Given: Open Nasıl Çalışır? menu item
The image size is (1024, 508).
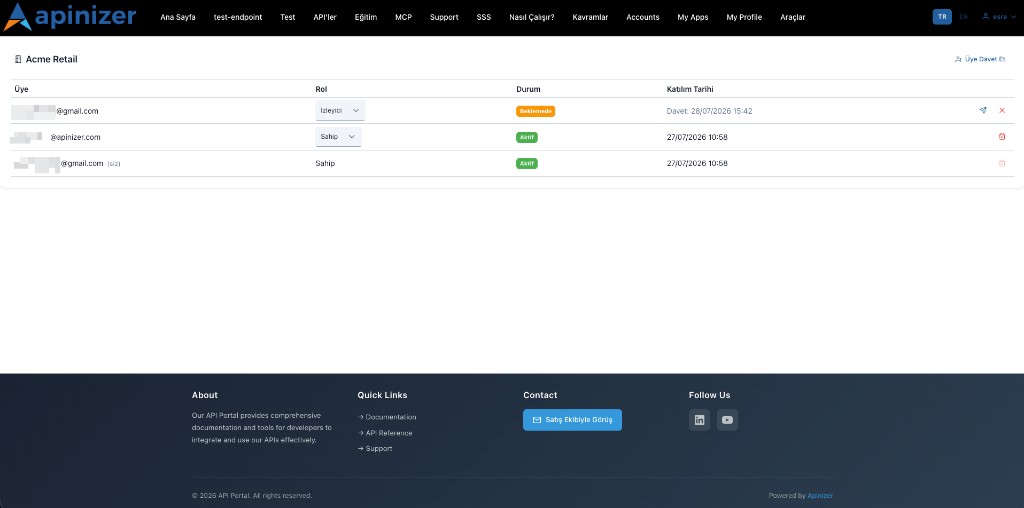Looking at the screenshot, I should 532,17.
